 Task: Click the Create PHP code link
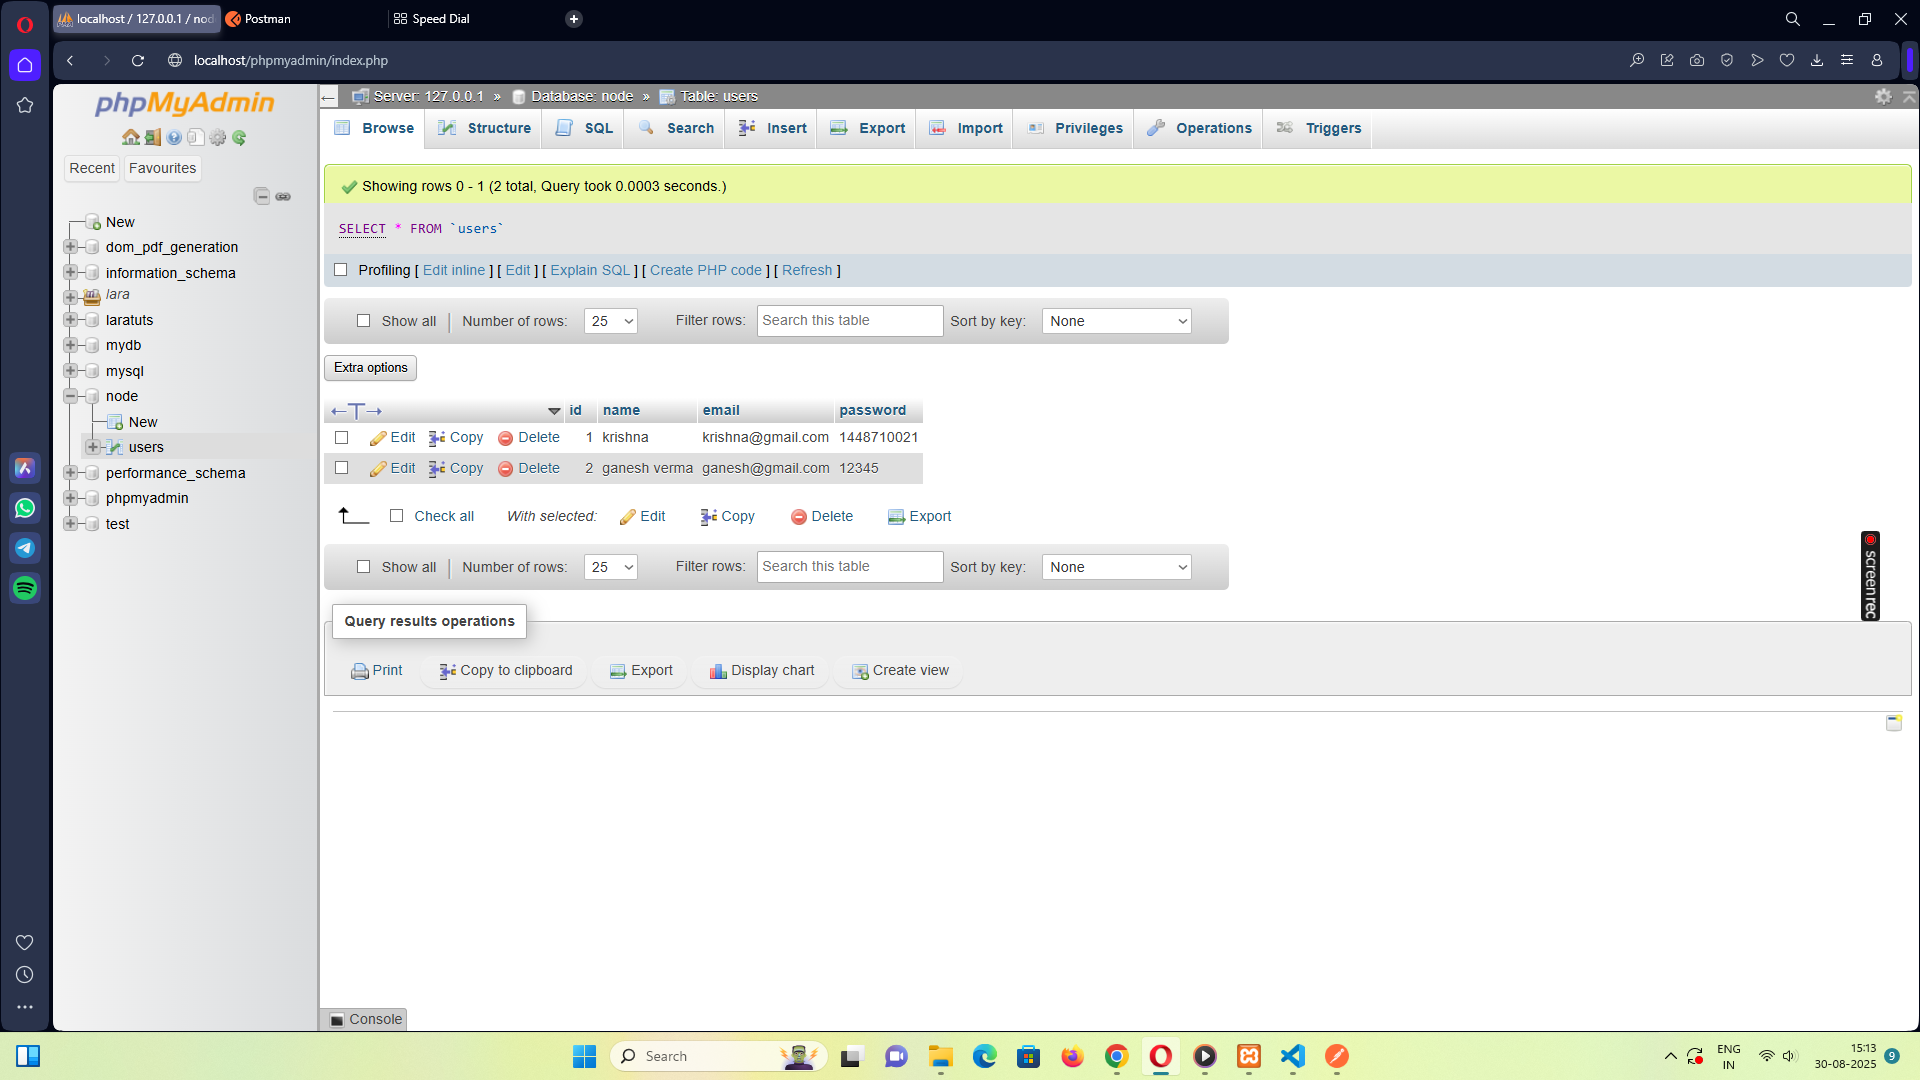coord(706,270)
